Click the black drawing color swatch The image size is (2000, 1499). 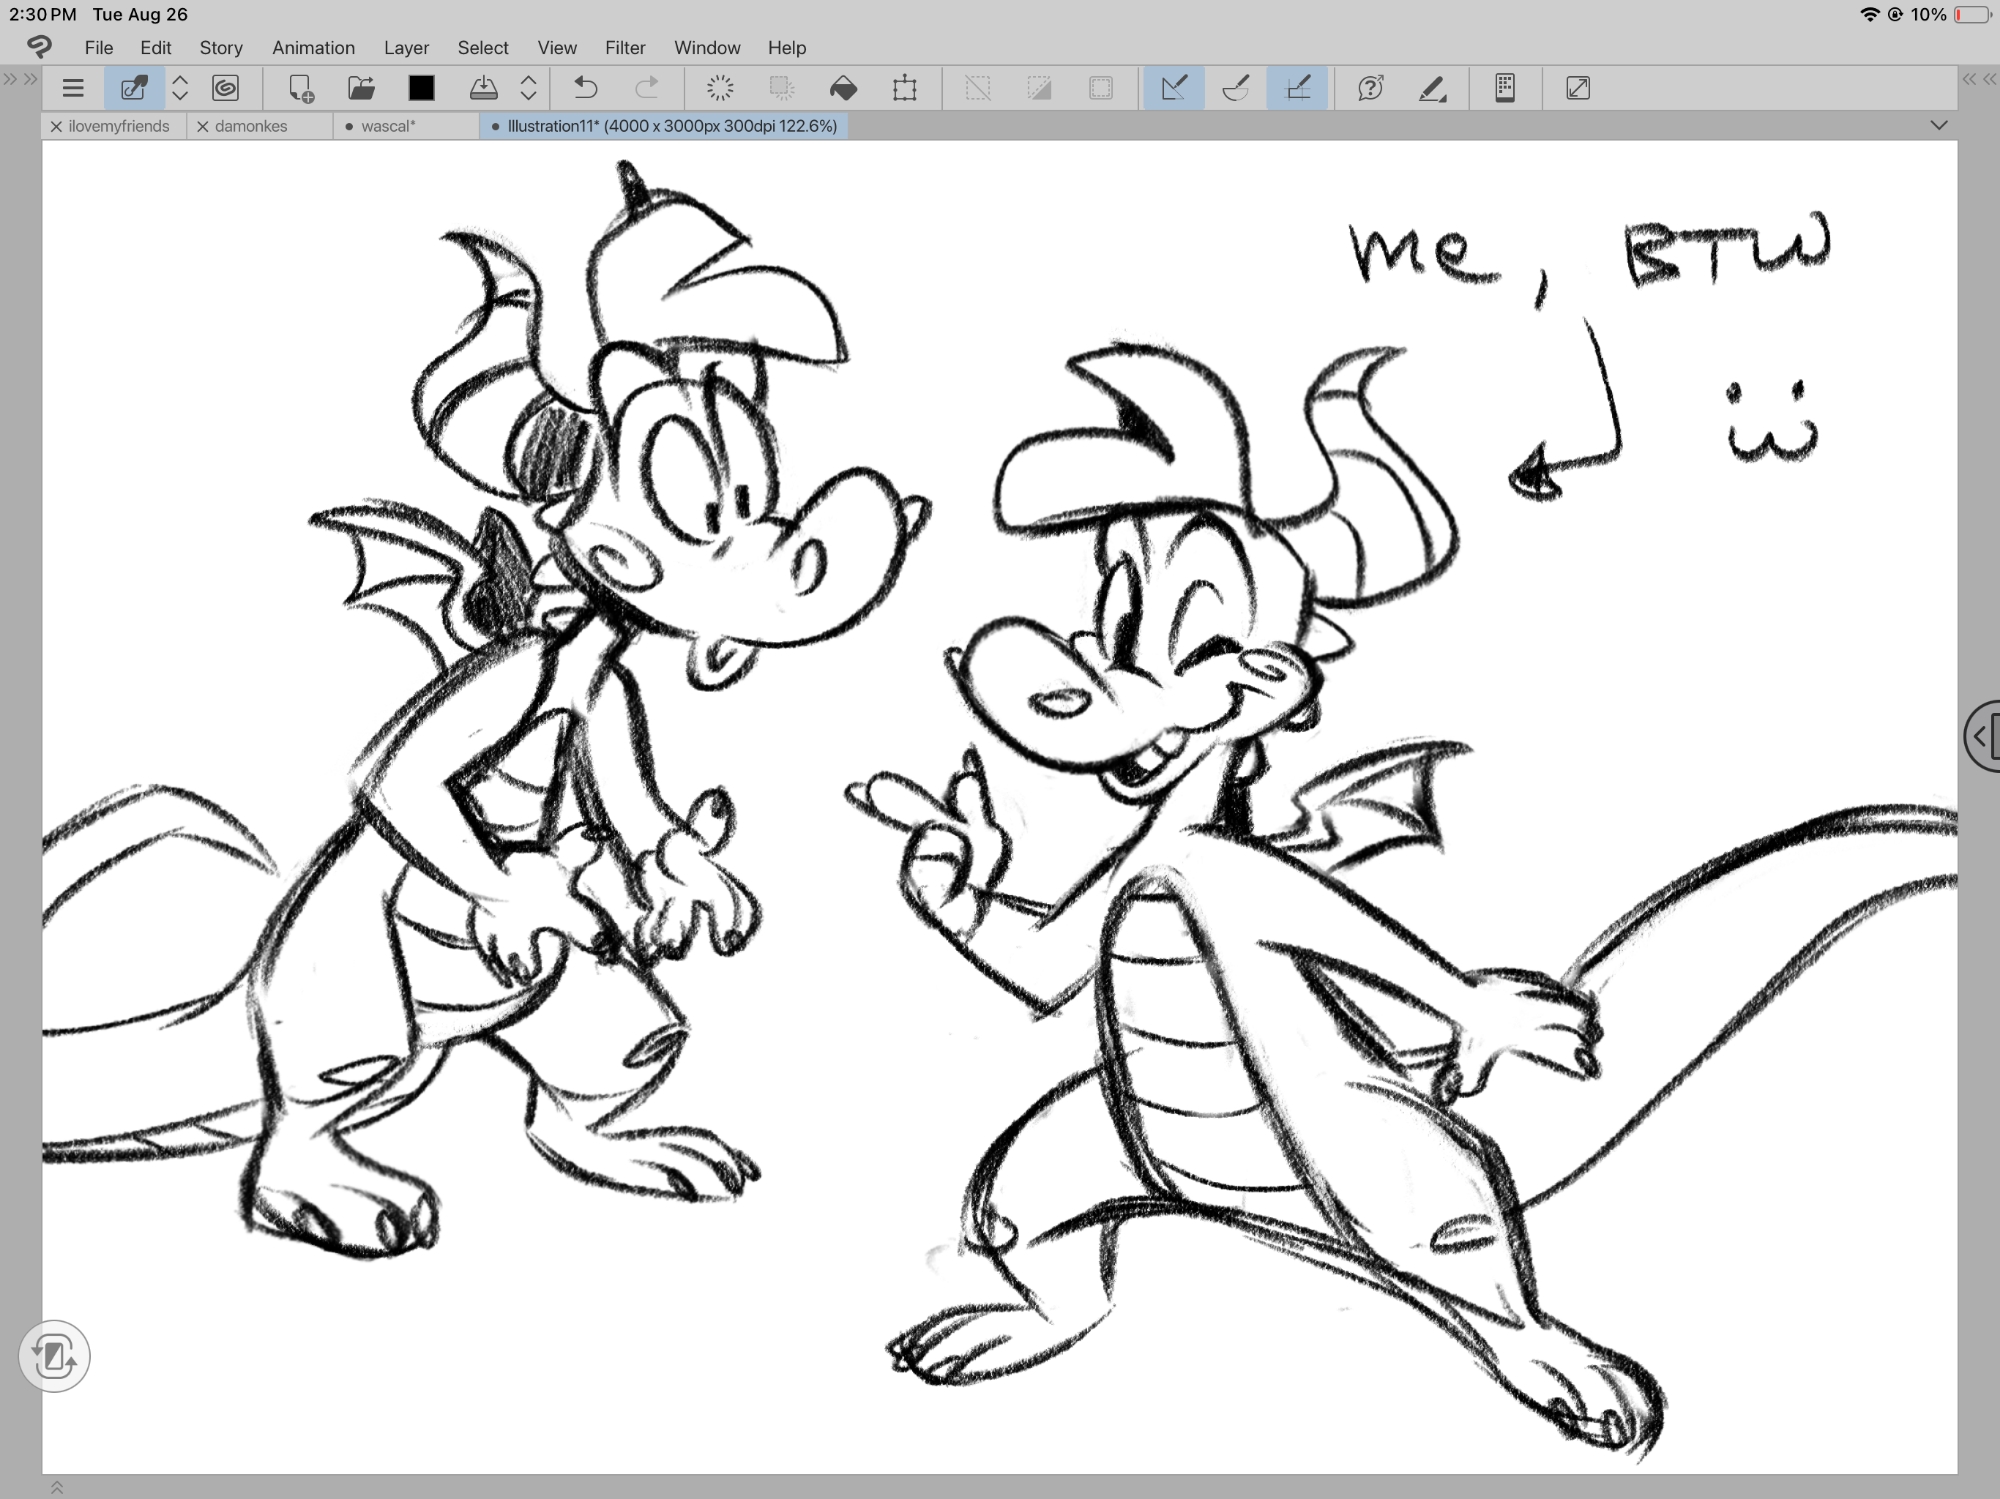click(422, 88)
